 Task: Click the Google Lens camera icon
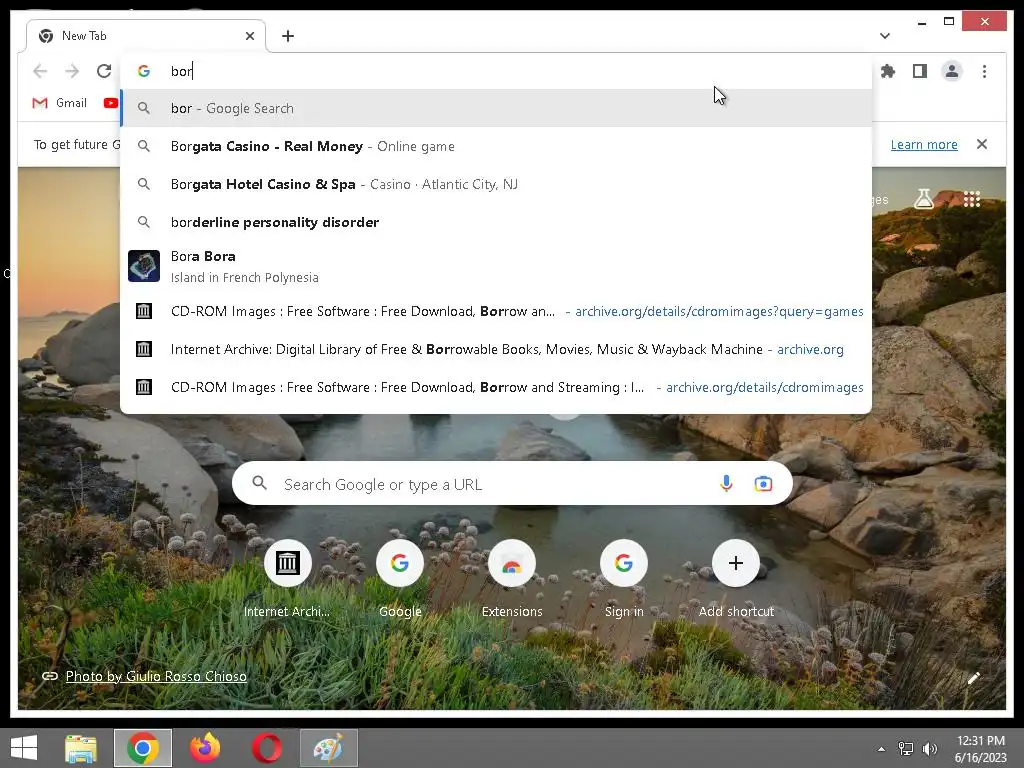pyautogui.click(x=763, y=484)
